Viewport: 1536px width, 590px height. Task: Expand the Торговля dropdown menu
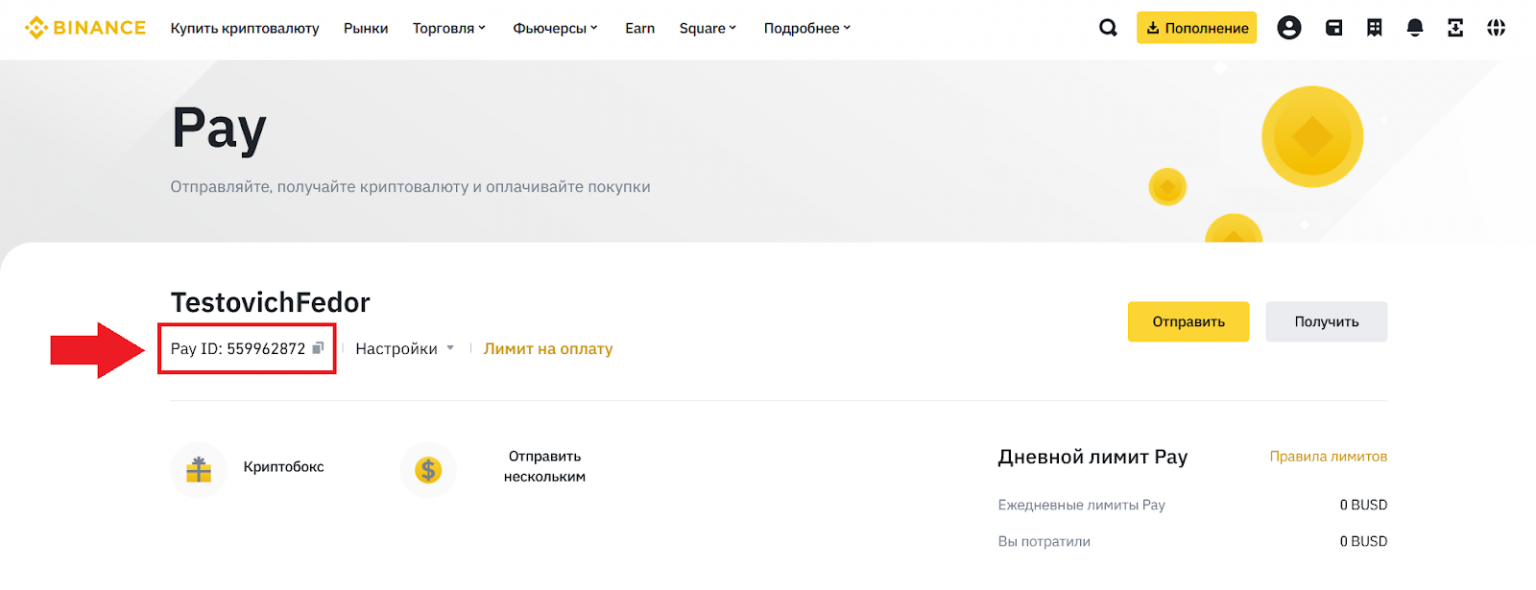pos(449,28)
